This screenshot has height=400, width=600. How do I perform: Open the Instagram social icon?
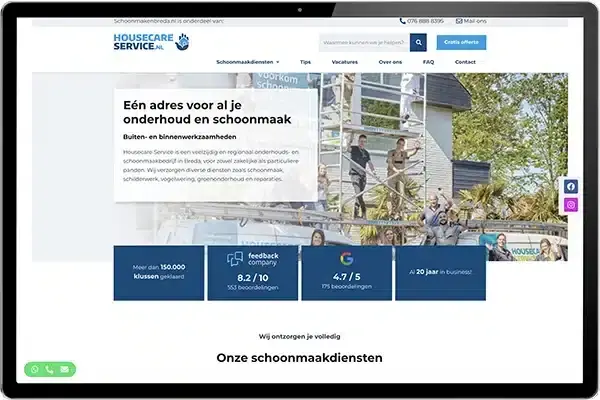(x=571, y=205)
